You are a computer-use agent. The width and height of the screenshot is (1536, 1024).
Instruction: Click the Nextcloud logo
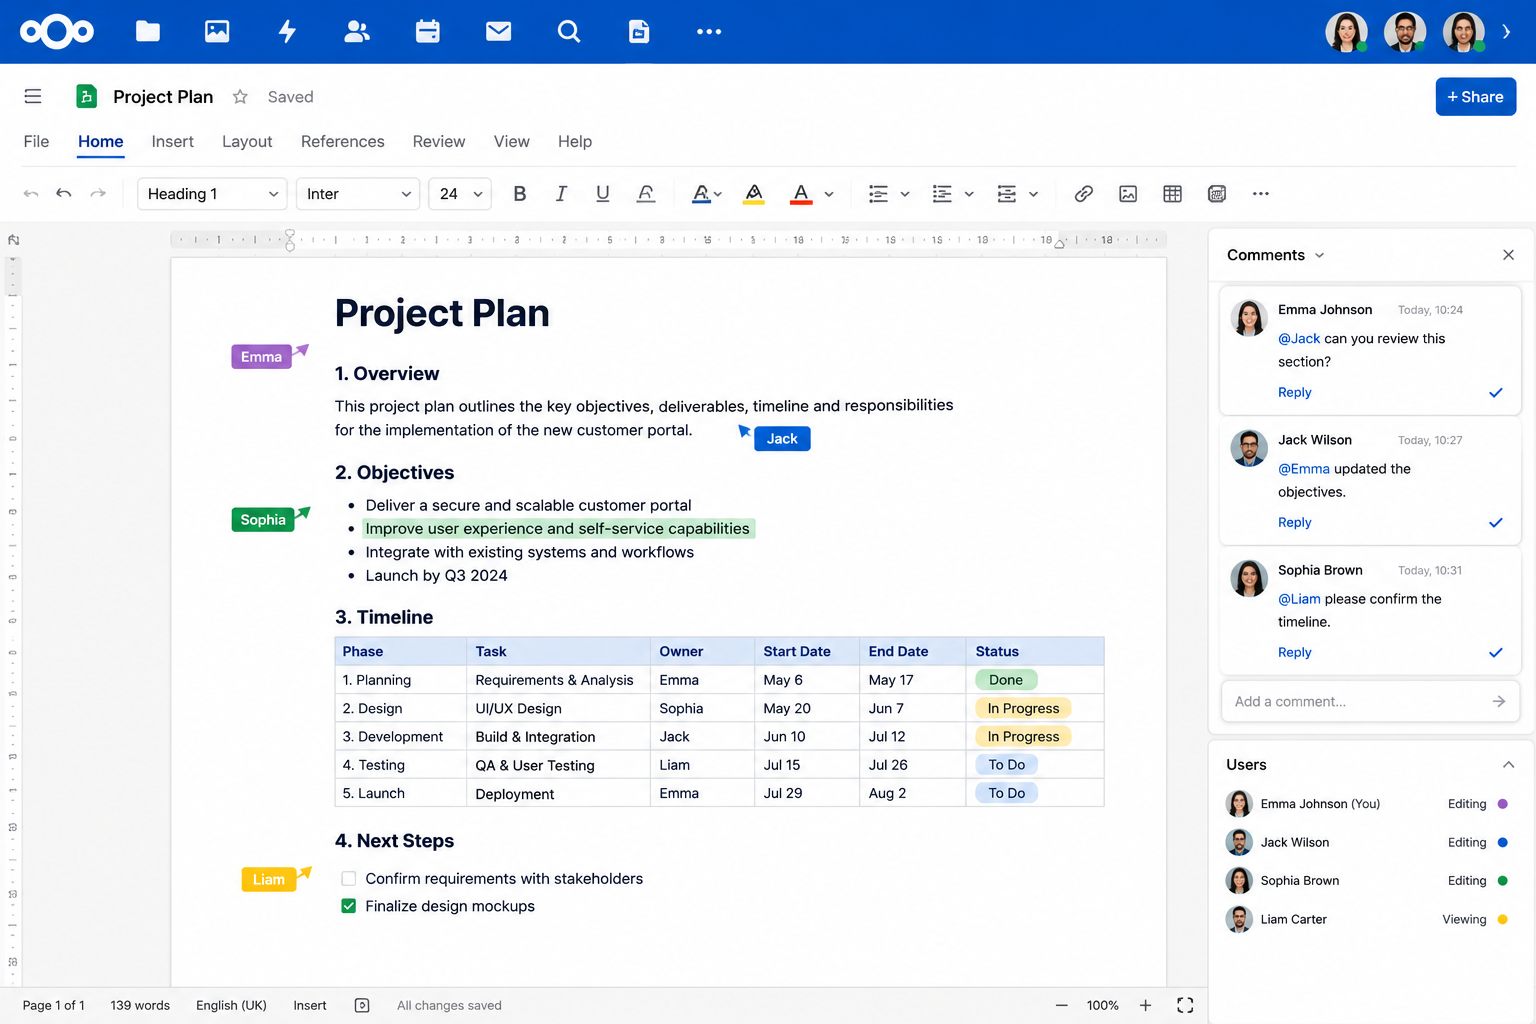click(57, 32)
